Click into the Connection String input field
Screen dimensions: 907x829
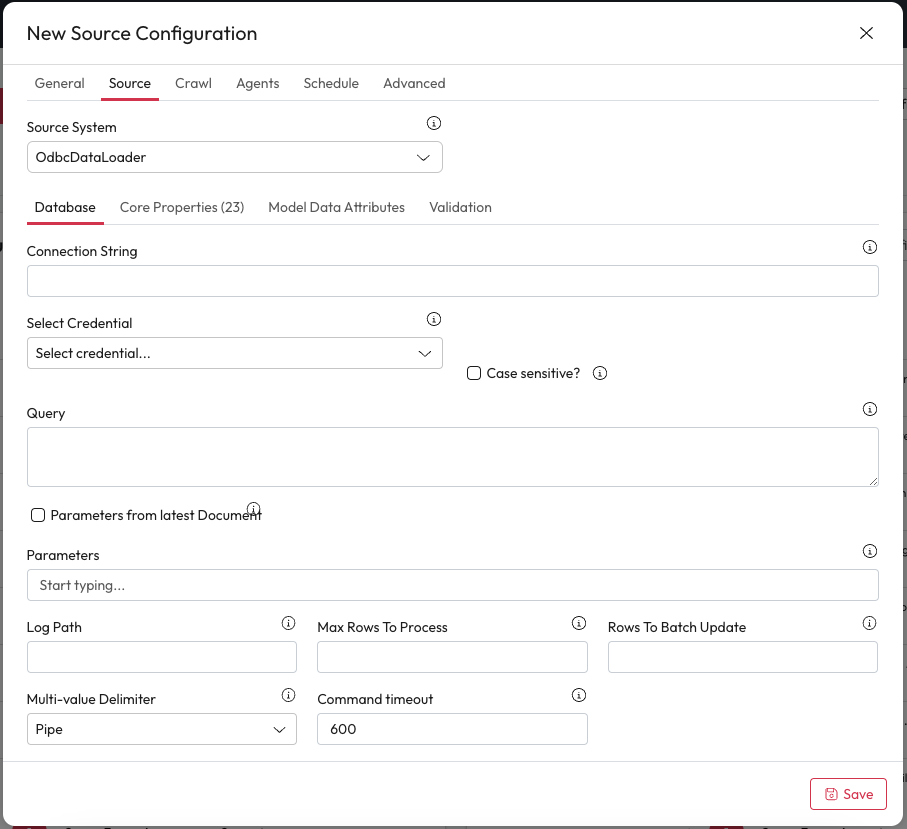[452, 281]
